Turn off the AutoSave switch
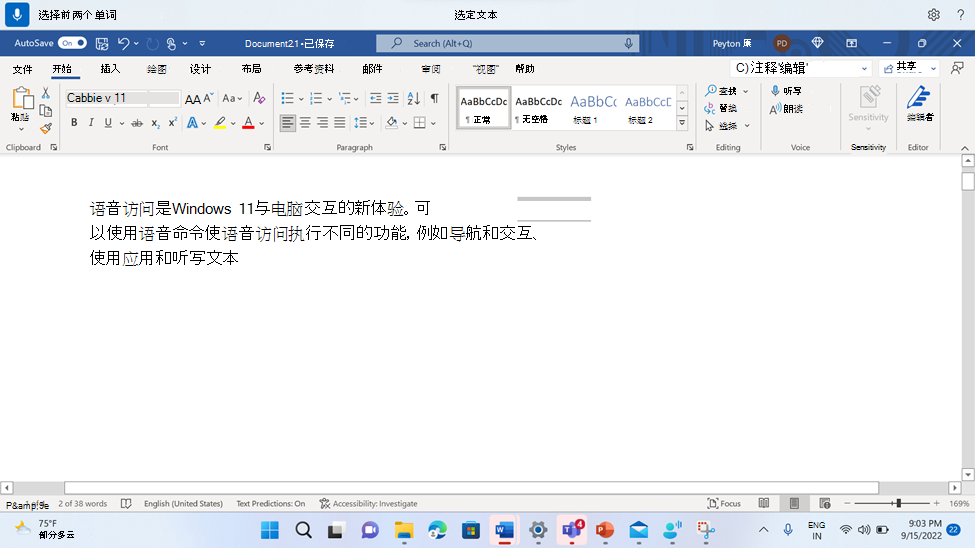This screenshot has width=975, height=548. pos(72,43)
